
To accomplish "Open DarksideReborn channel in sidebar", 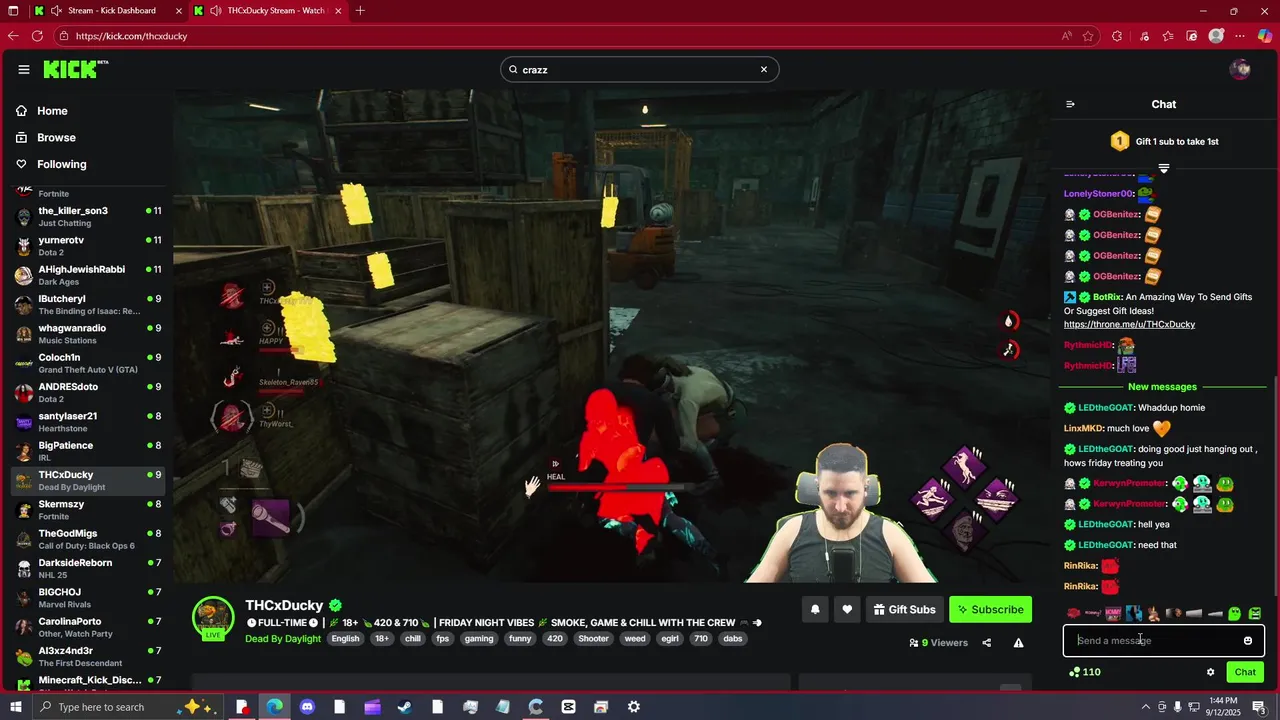I will click(x=88, y=569).
